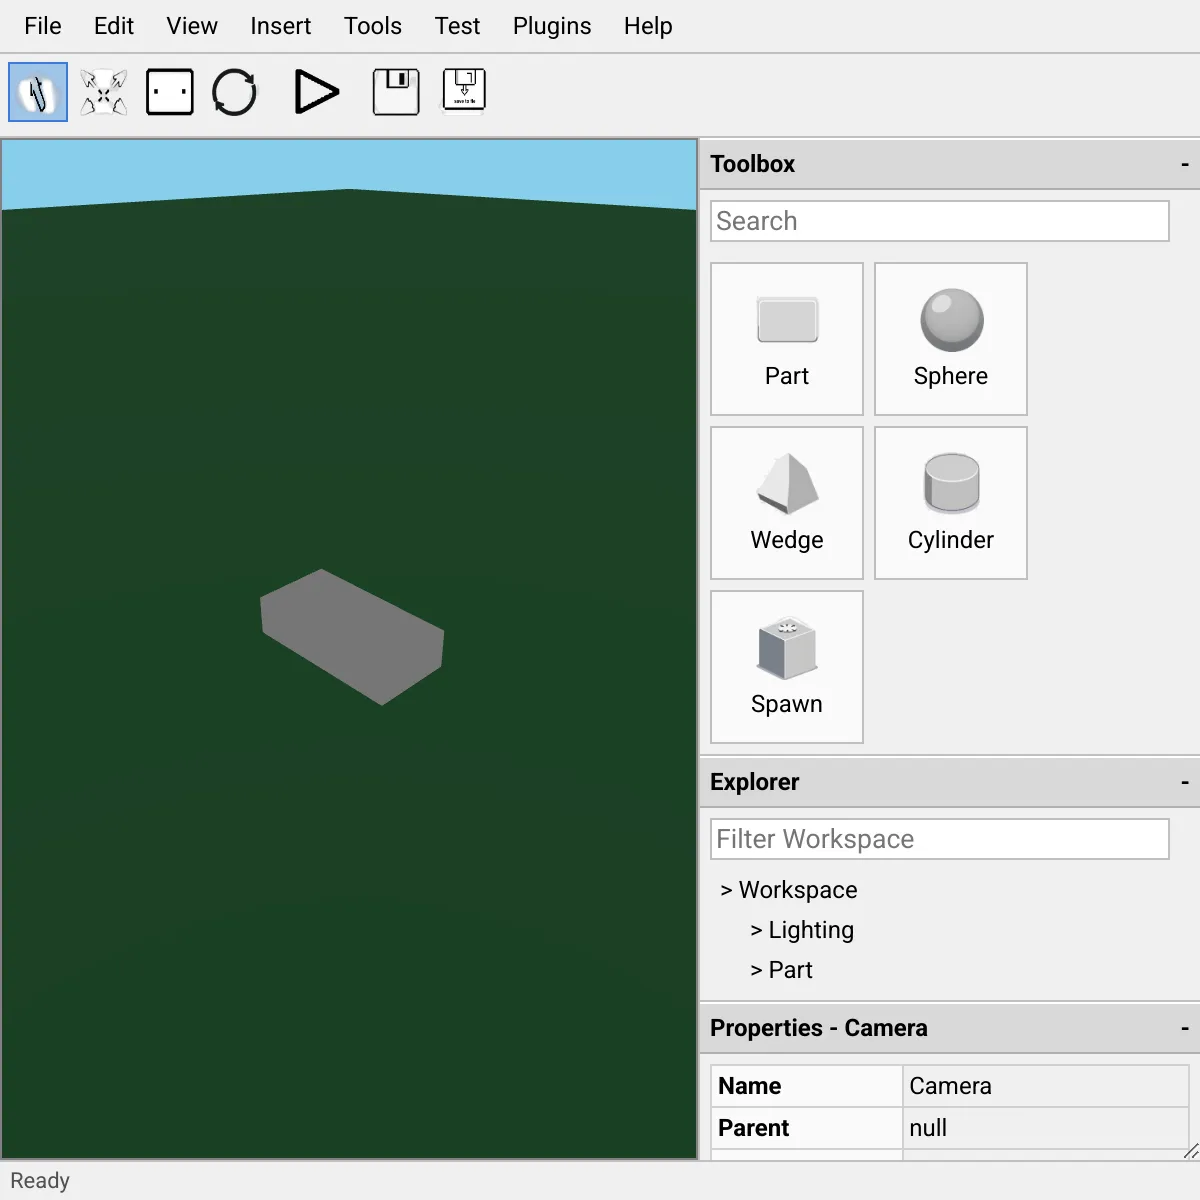Select Lighting in the Explorer tree

coord(810,930)
